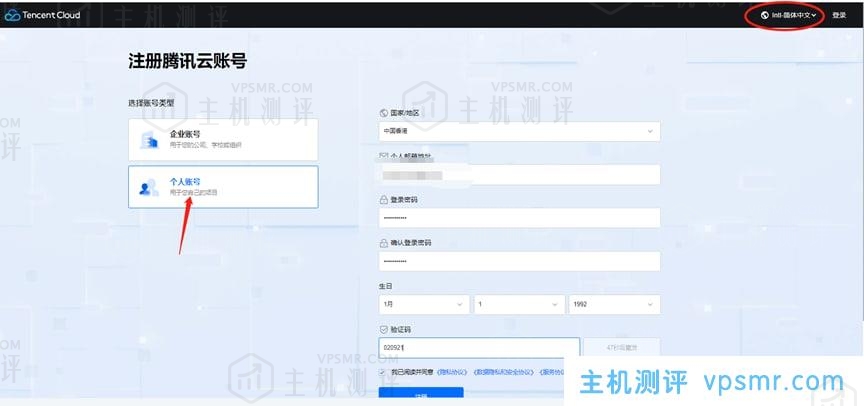Click the personal email address input field

pos(519,175)
